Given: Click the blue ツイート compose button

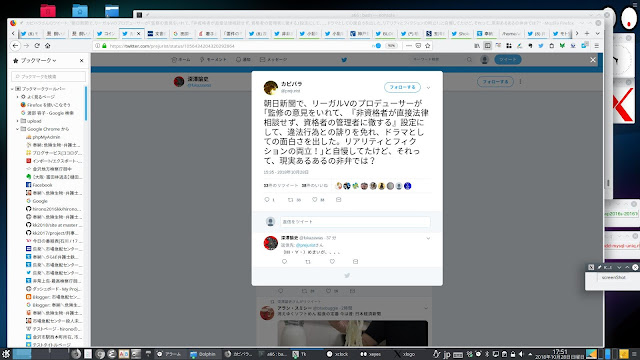Looking at the screenshot, I should tap(508, 60).
